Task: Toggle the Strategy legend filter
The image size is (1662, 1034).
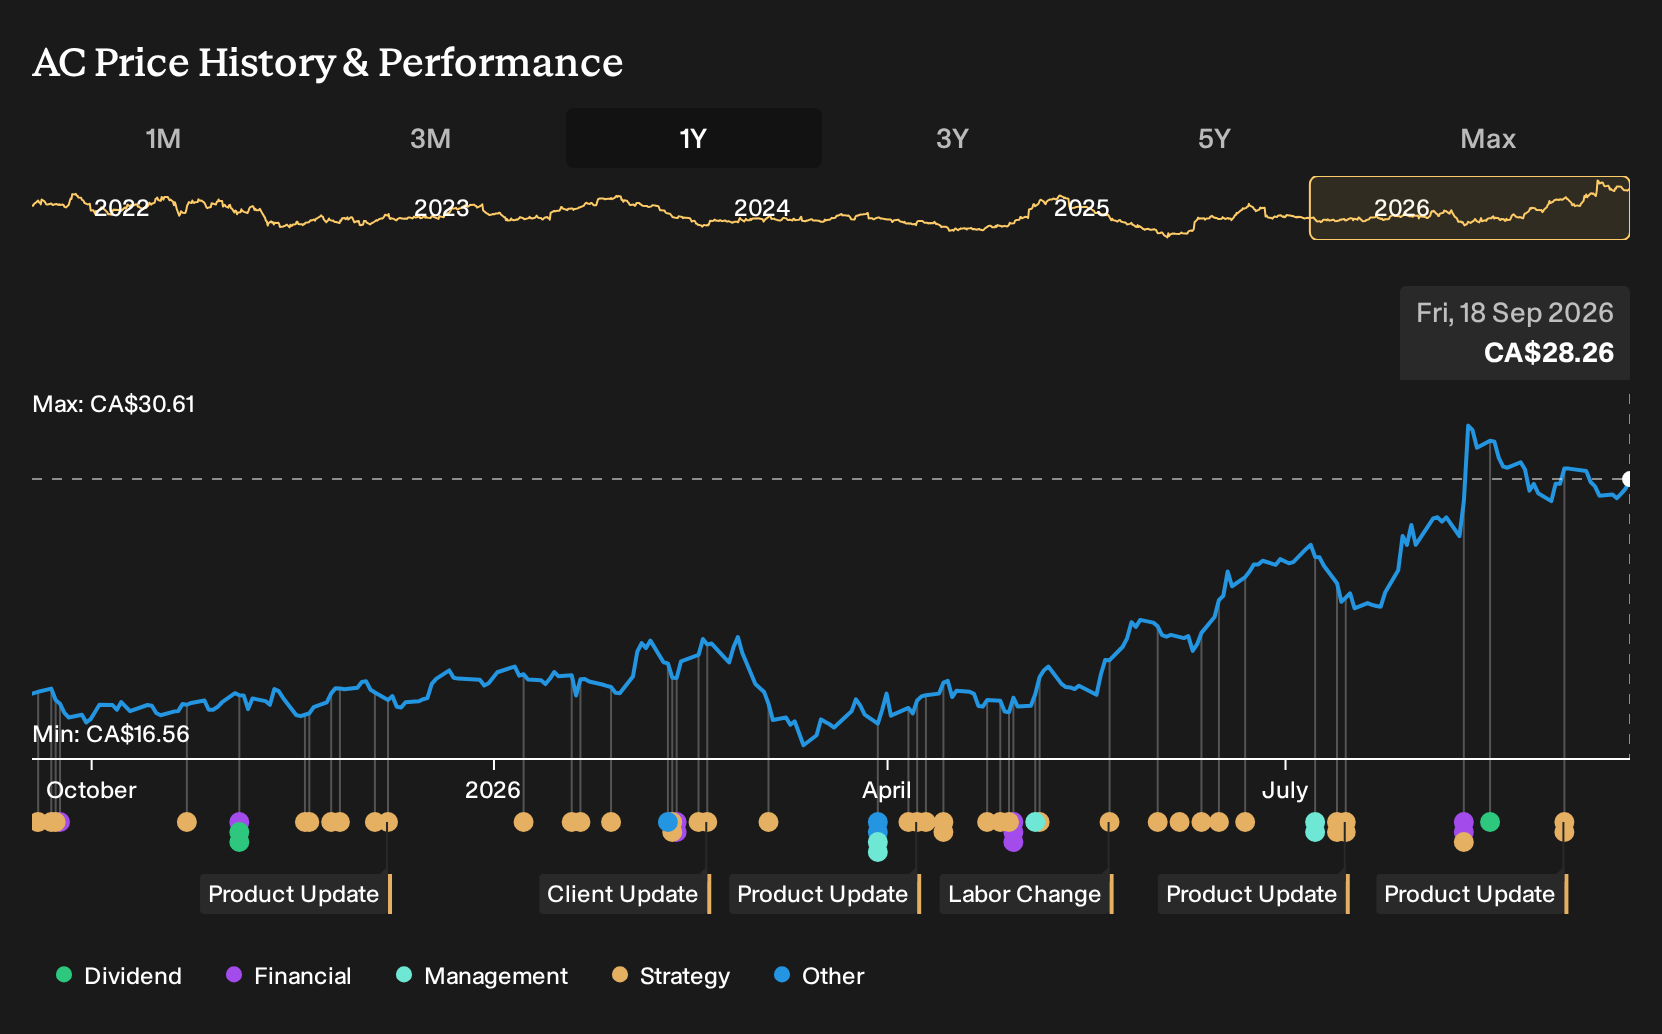Action: pos(671,976)
